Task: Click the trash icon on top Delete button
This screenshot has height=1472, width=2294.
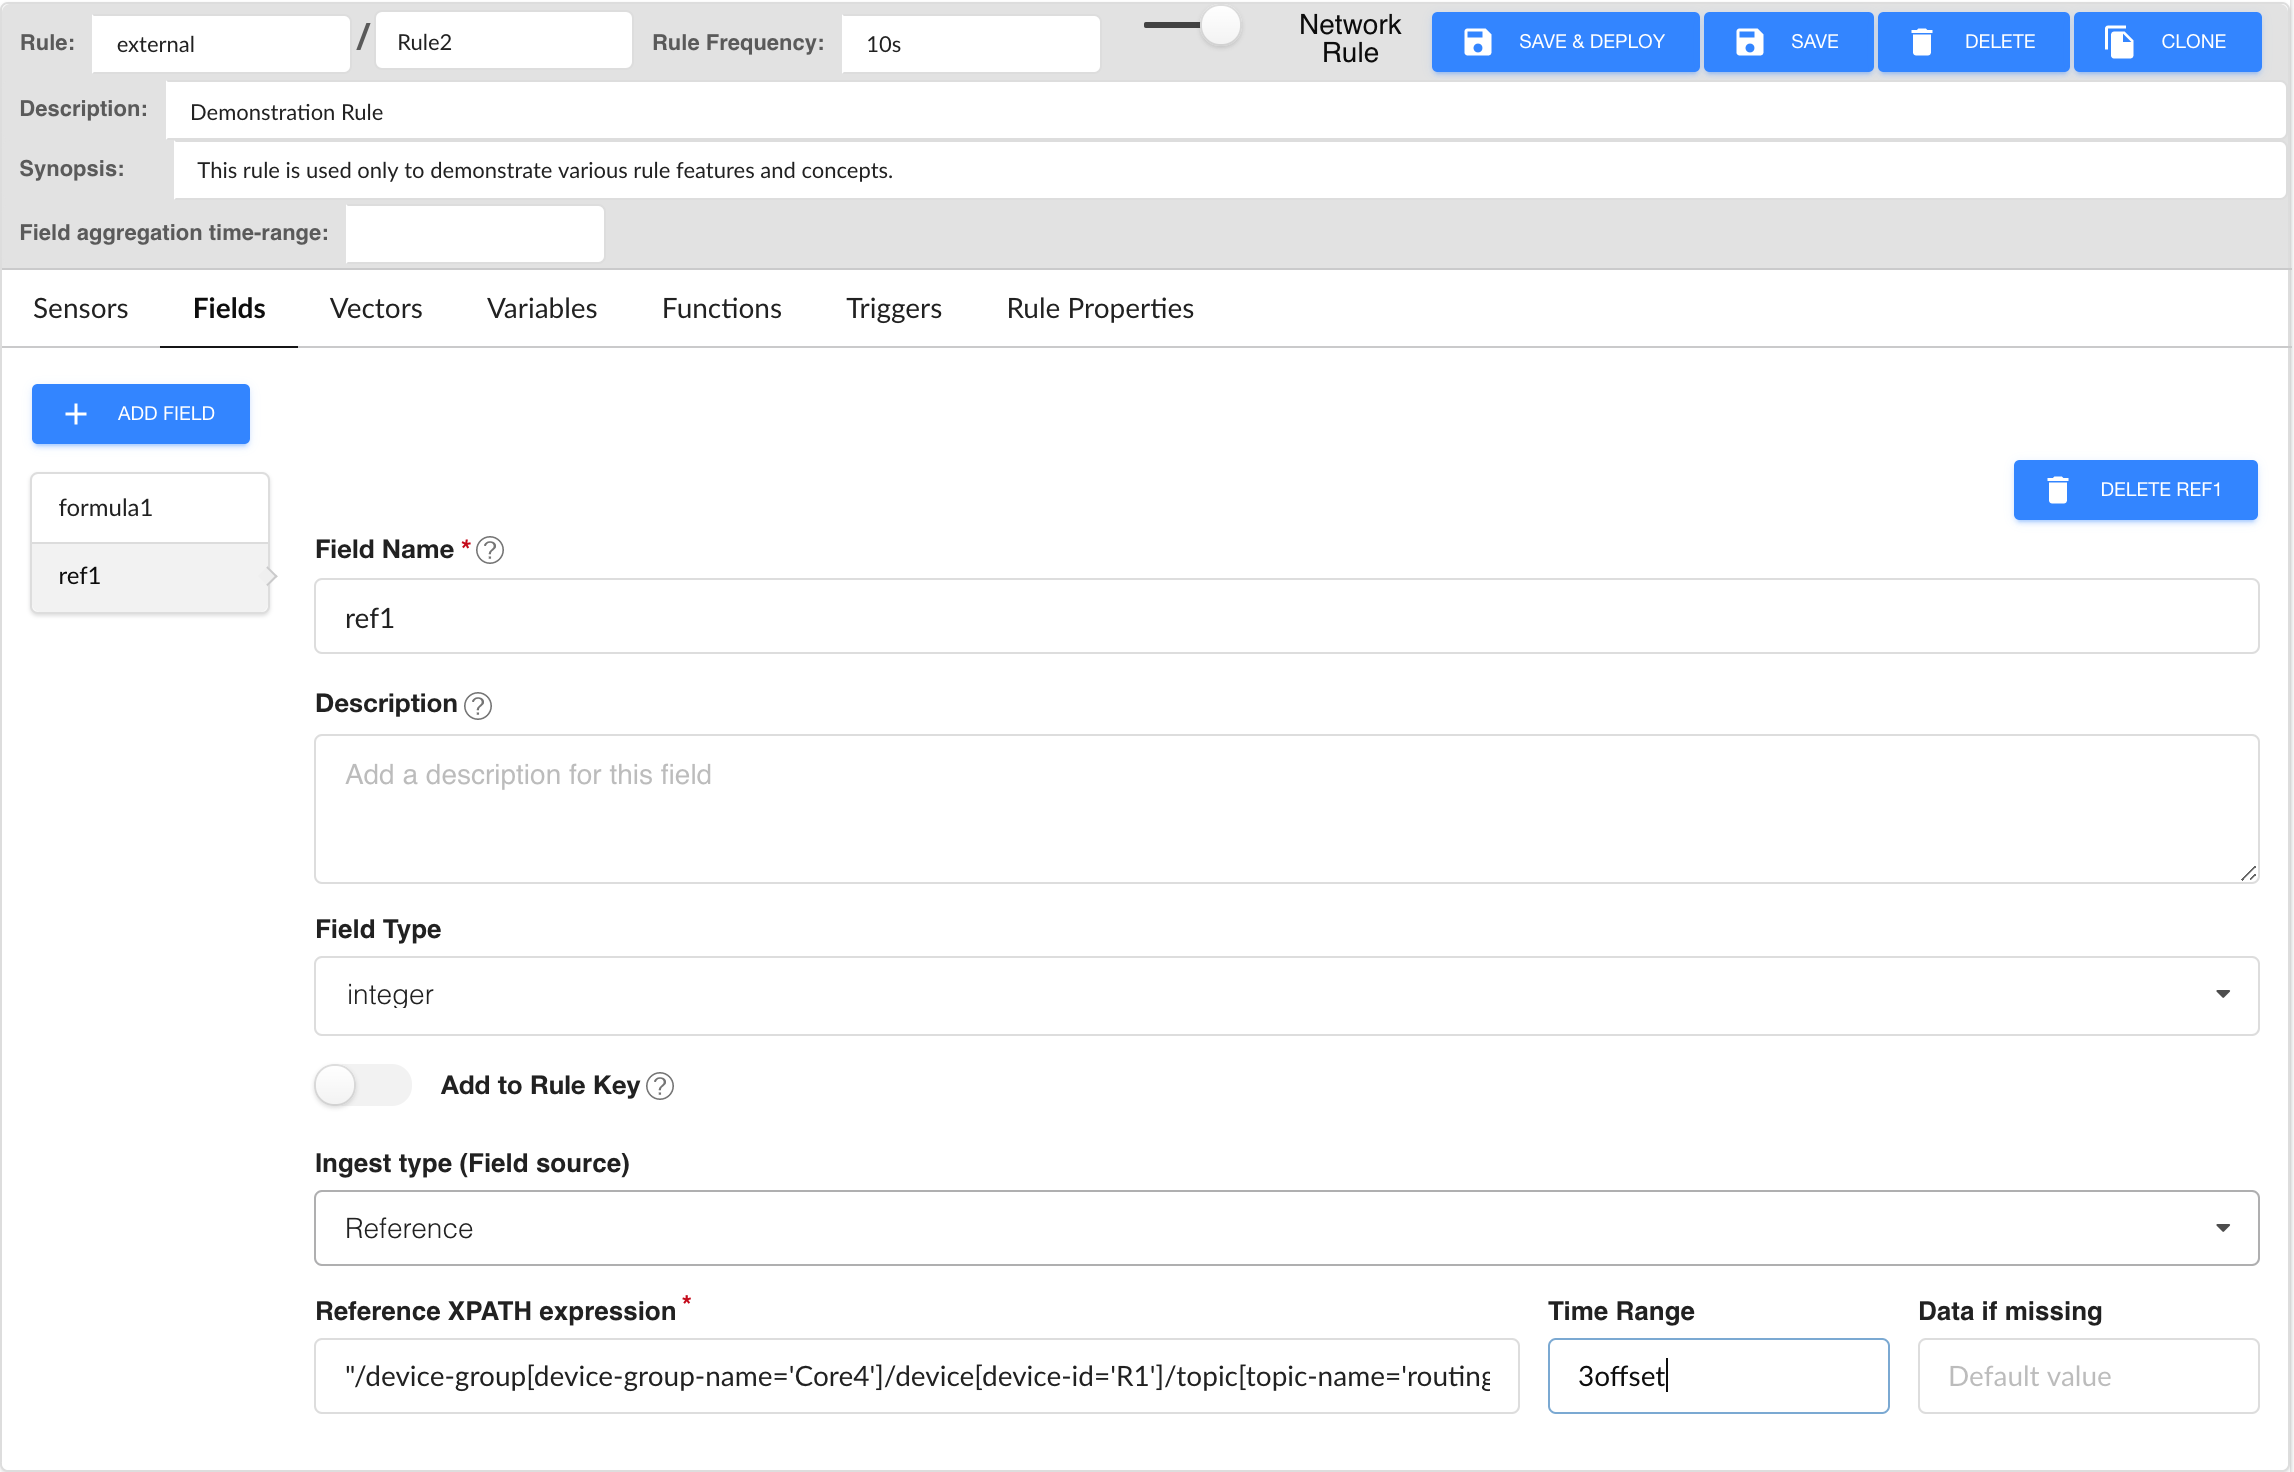Action: click(1921, 42)
